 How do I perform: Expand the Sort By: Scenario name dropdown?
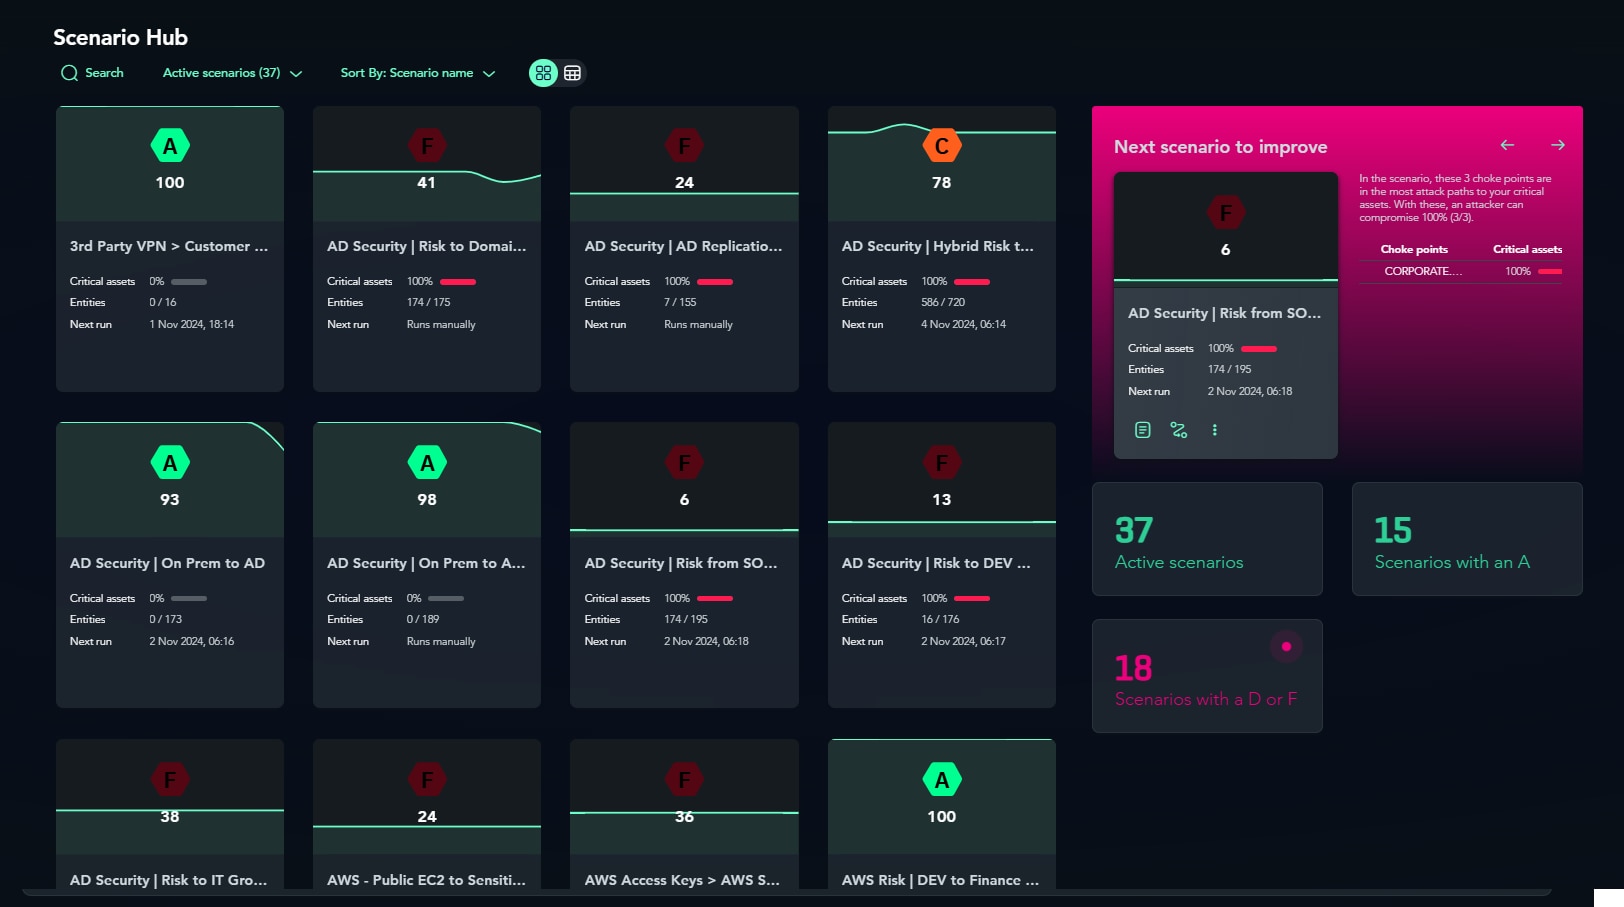click(417, 73)
